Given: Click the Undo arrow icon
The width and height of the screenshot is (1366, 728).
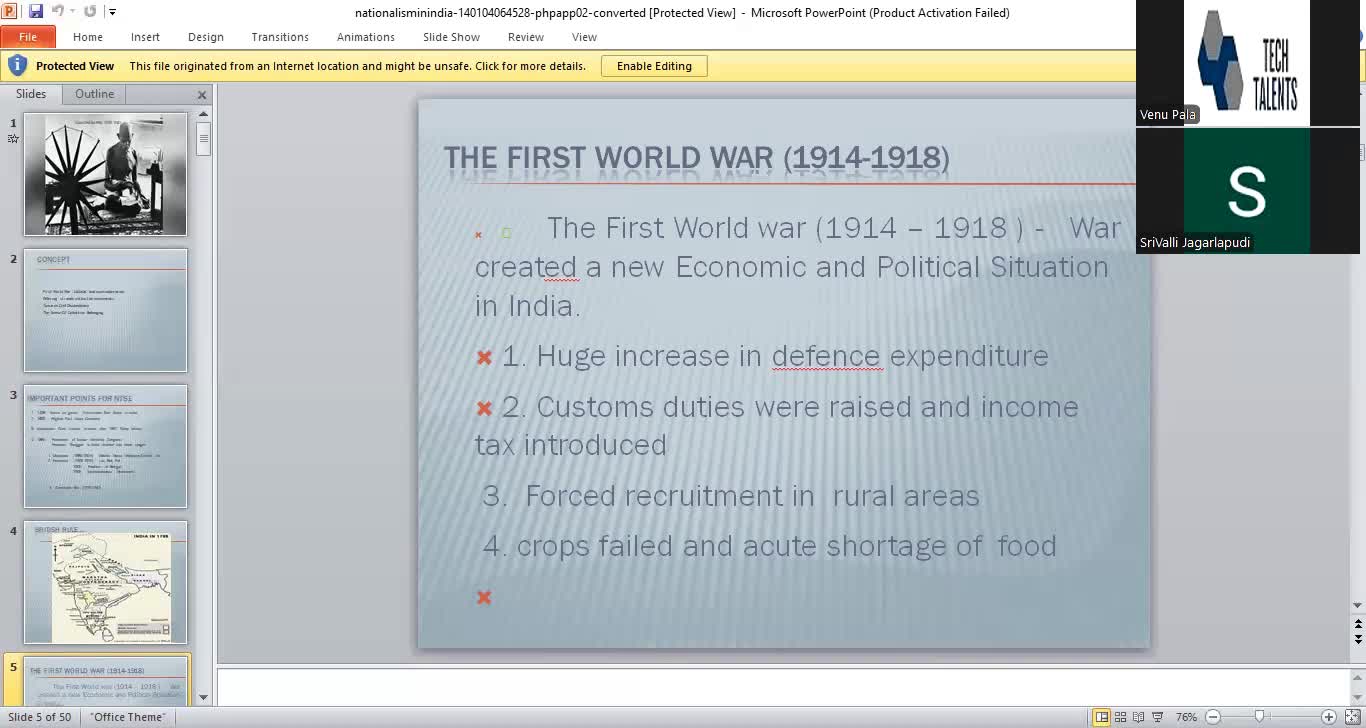Looking at the screenshot, I should click(58, 12).
